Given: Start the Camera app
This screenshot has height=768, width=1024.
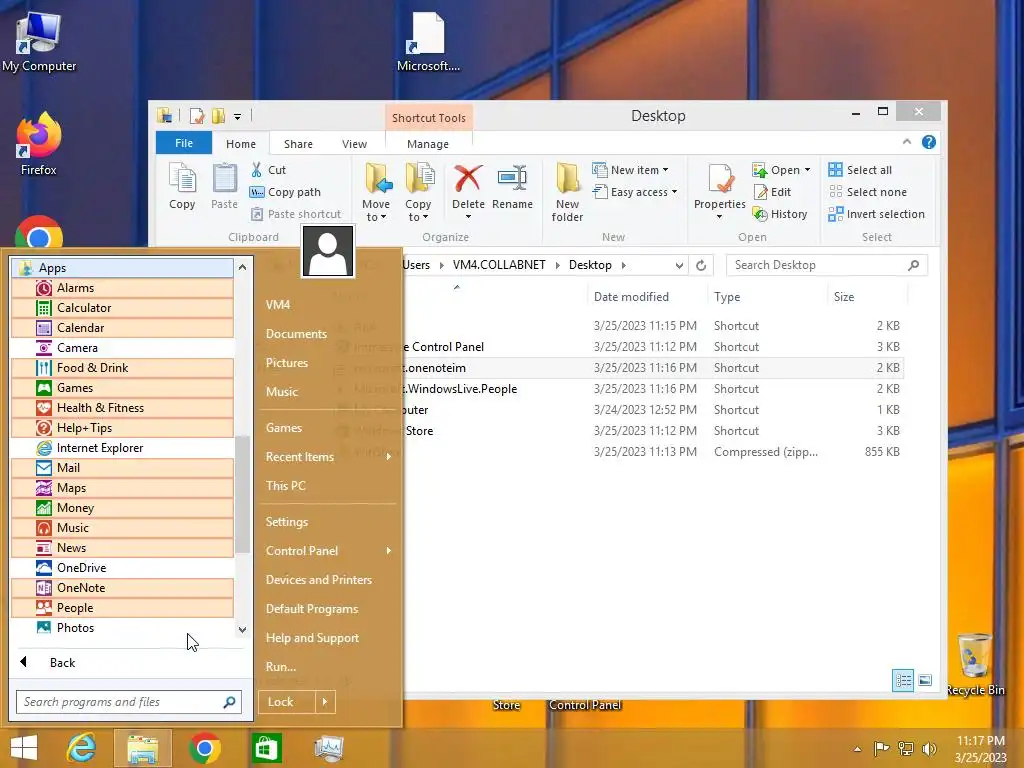Looking at the screenshot, I should [x=122, y=348].
